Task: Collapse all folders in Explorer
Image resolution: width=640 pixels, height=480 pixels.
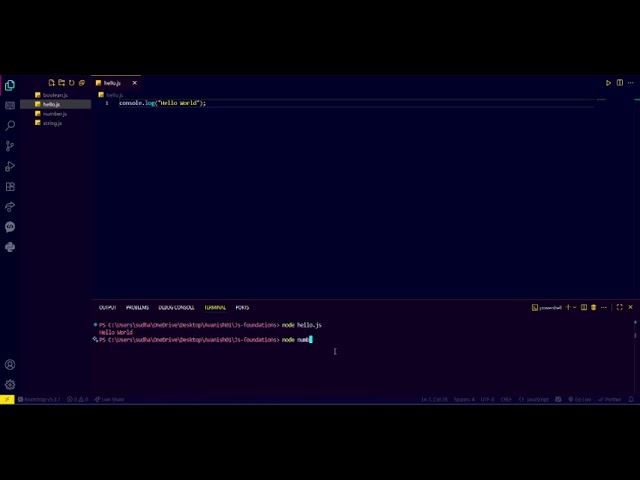Action: (82, 83)
